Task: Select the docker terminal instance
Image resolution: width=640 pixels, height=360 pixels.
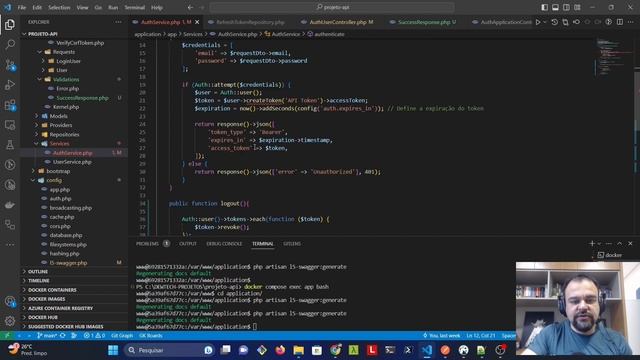Action: 610,255
